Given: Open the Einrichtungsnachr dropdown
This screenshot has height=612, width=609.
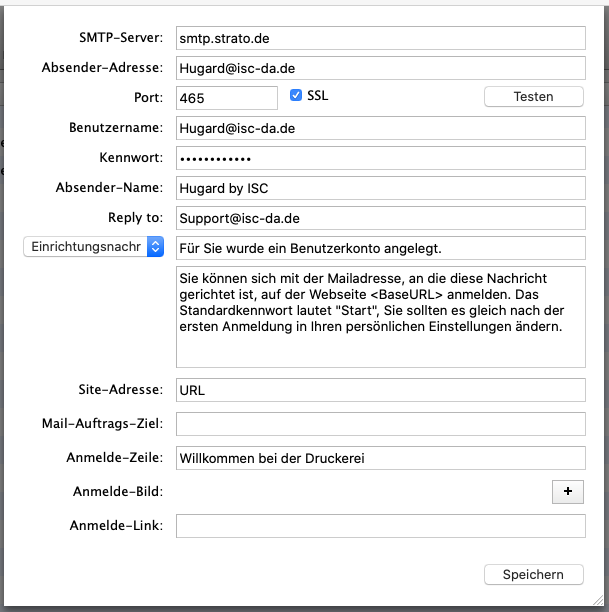Looking at the screenshot, I should click(94, 247).
